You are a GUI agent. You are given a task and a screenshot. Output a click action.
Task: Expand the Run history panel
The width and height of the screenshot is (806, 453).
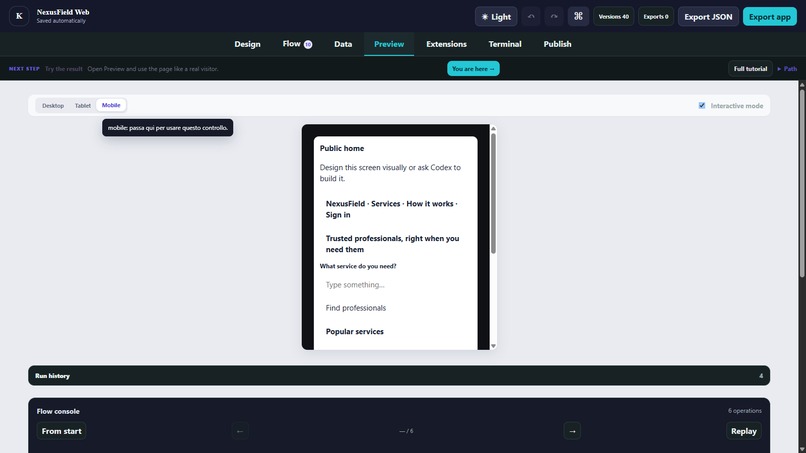click(399, 376)
